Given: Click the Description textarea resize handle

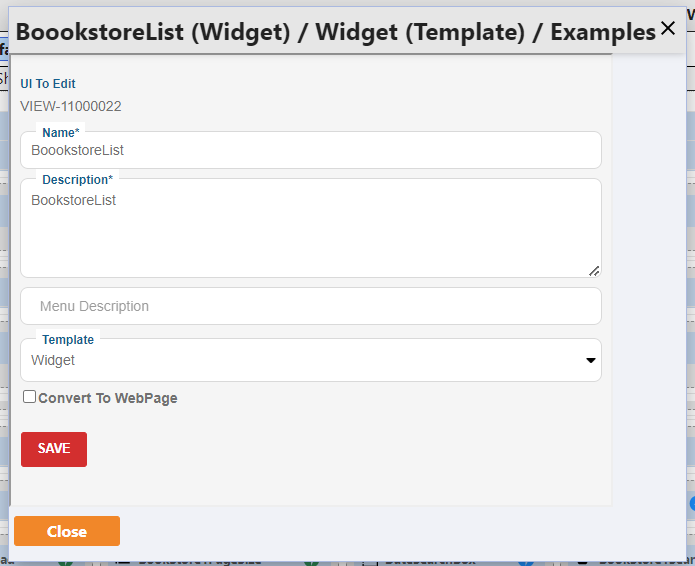Looking at the screenshot, I should point(594,271).
